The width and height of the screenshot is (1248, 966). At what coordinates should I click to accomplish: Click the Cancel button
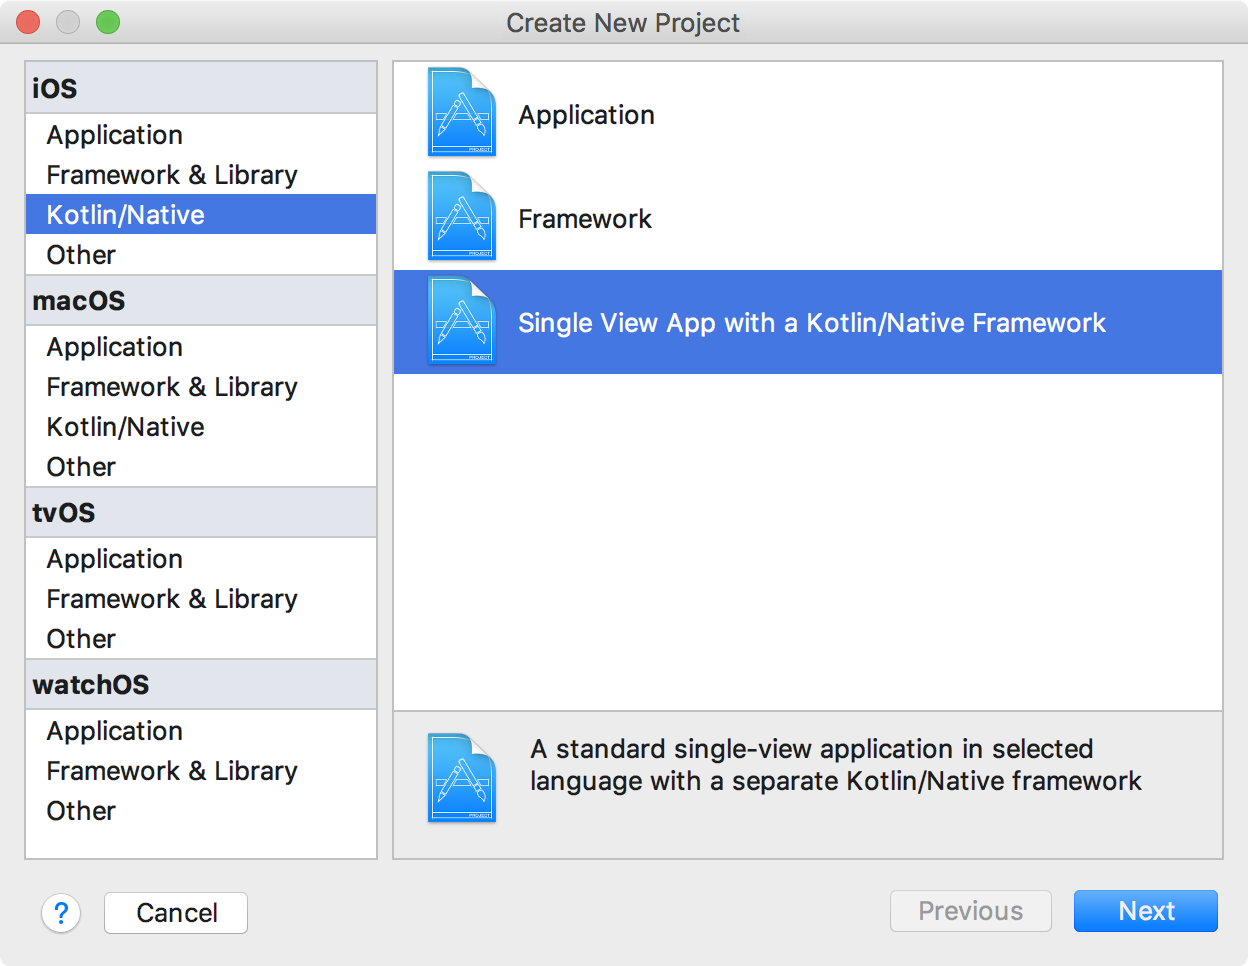tap(176, 913)
